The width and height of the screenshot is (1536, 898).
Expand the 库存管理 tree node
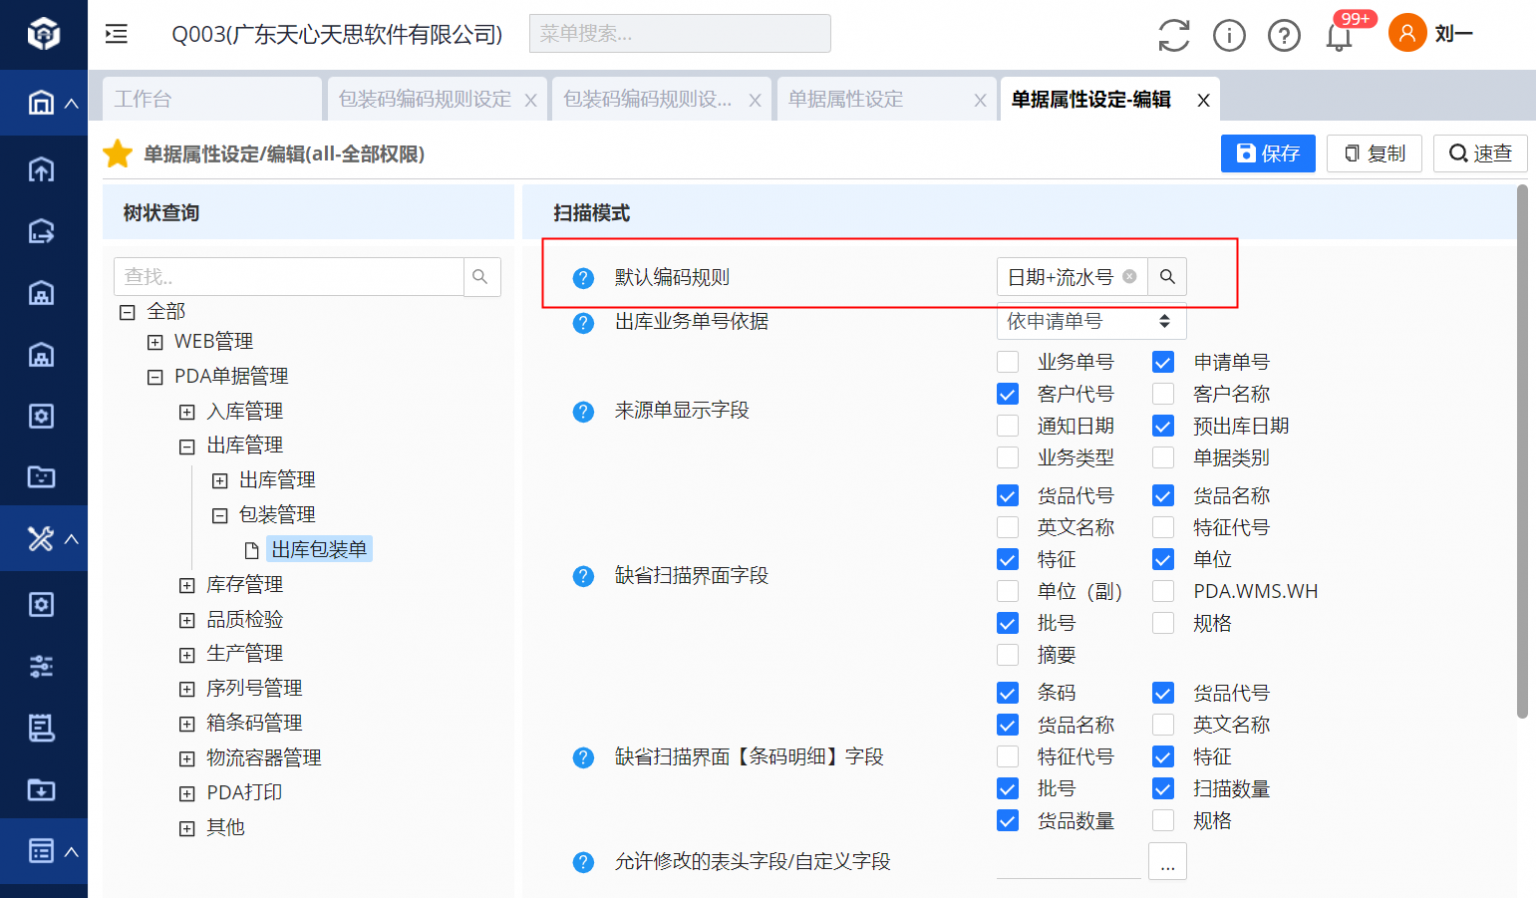point(187,585)
